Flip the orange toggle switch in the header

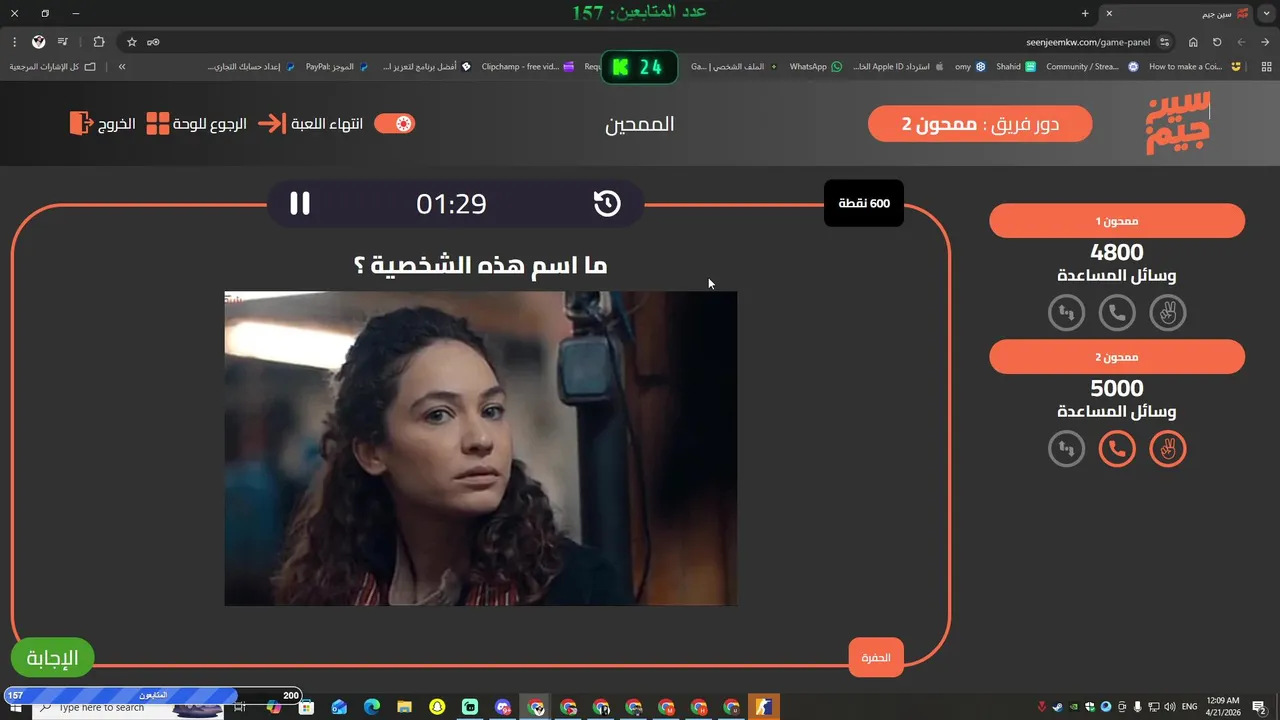pyautogui.click(x=394, y=124)
